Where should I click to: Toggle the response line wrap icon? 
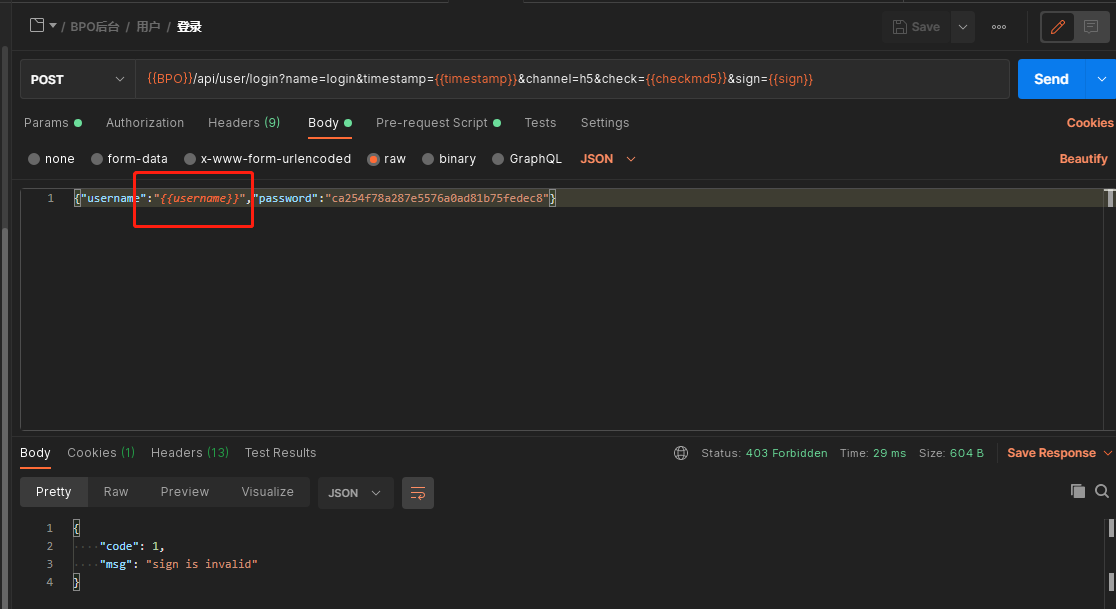[x=418, y=493]
